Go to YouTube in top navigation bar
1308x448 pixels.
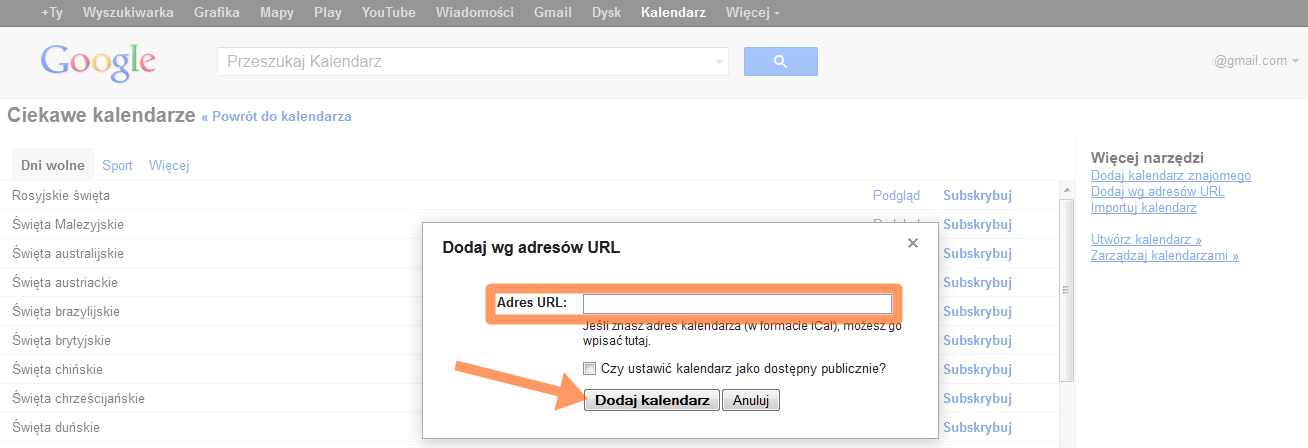tap(388, 13)
